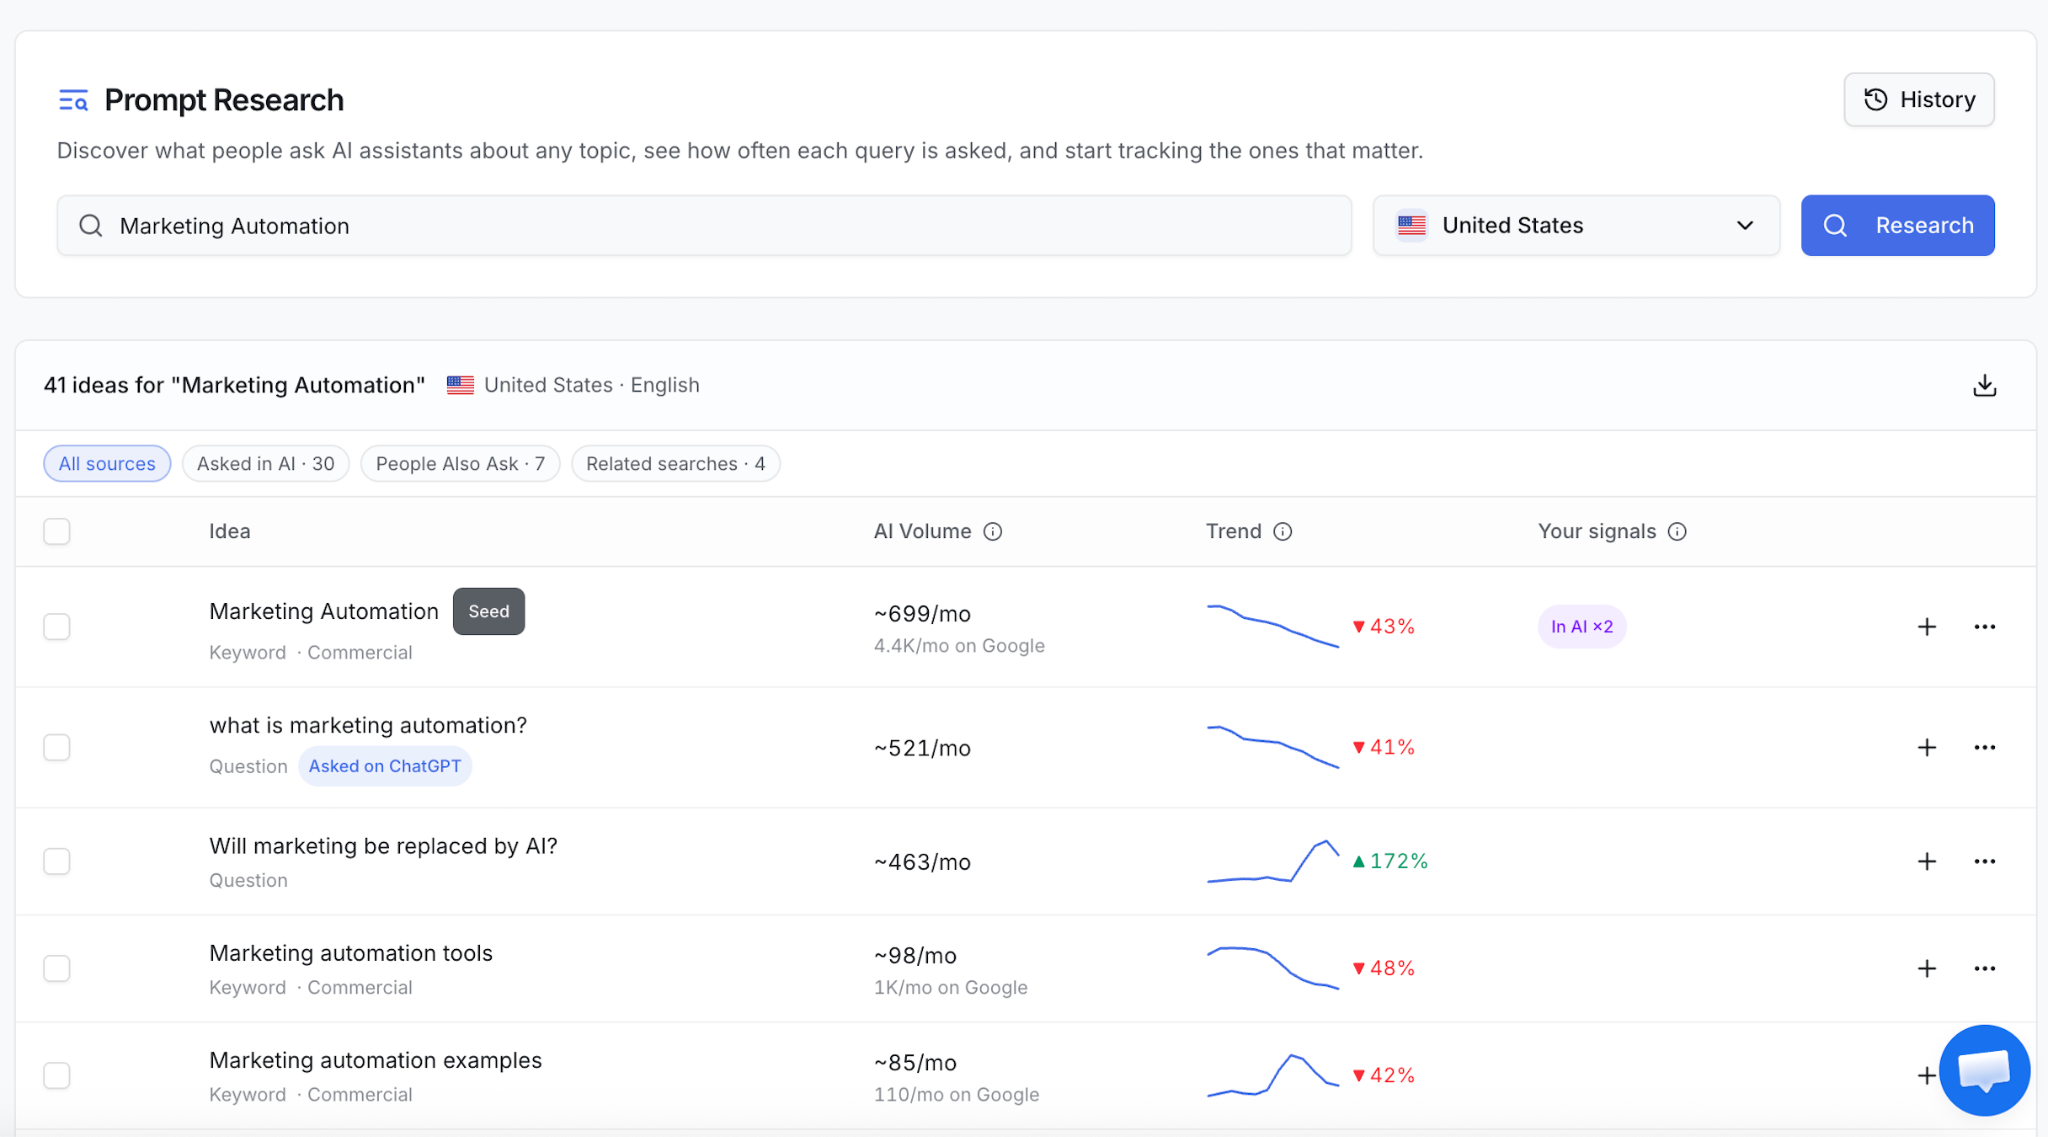Click the magnifier icon in the search field
This screenshot has width=2048, height=1137.
[91, 226]
